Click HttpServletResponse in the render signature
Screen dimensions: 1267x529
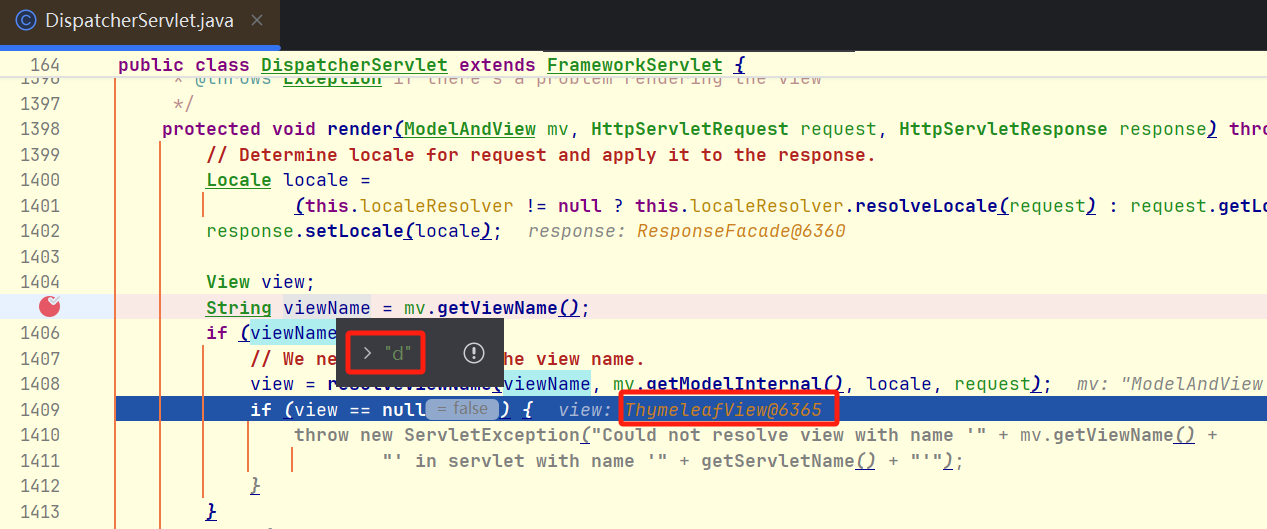(1003, 129)
